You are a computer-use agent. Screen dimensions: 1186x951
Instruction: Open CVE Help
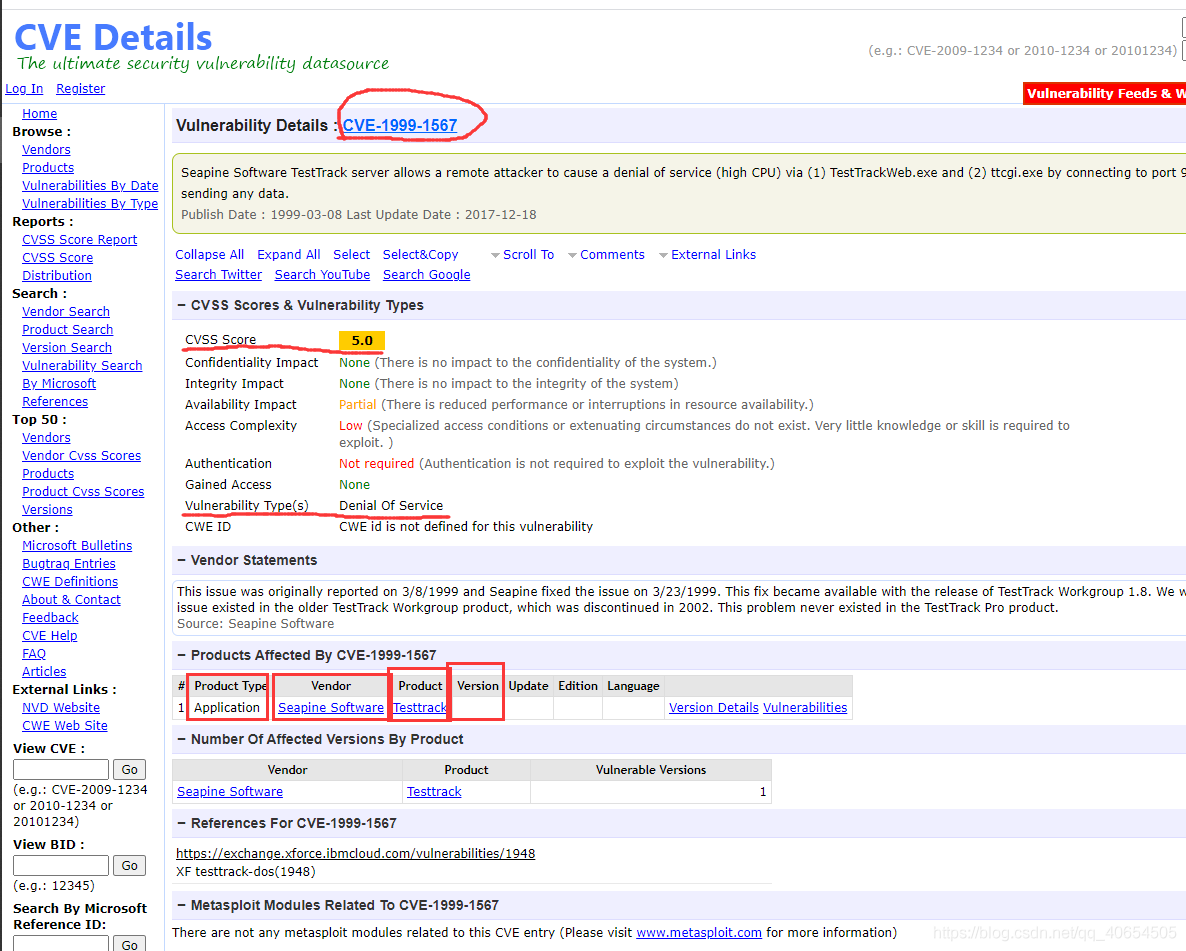point(49,636)
